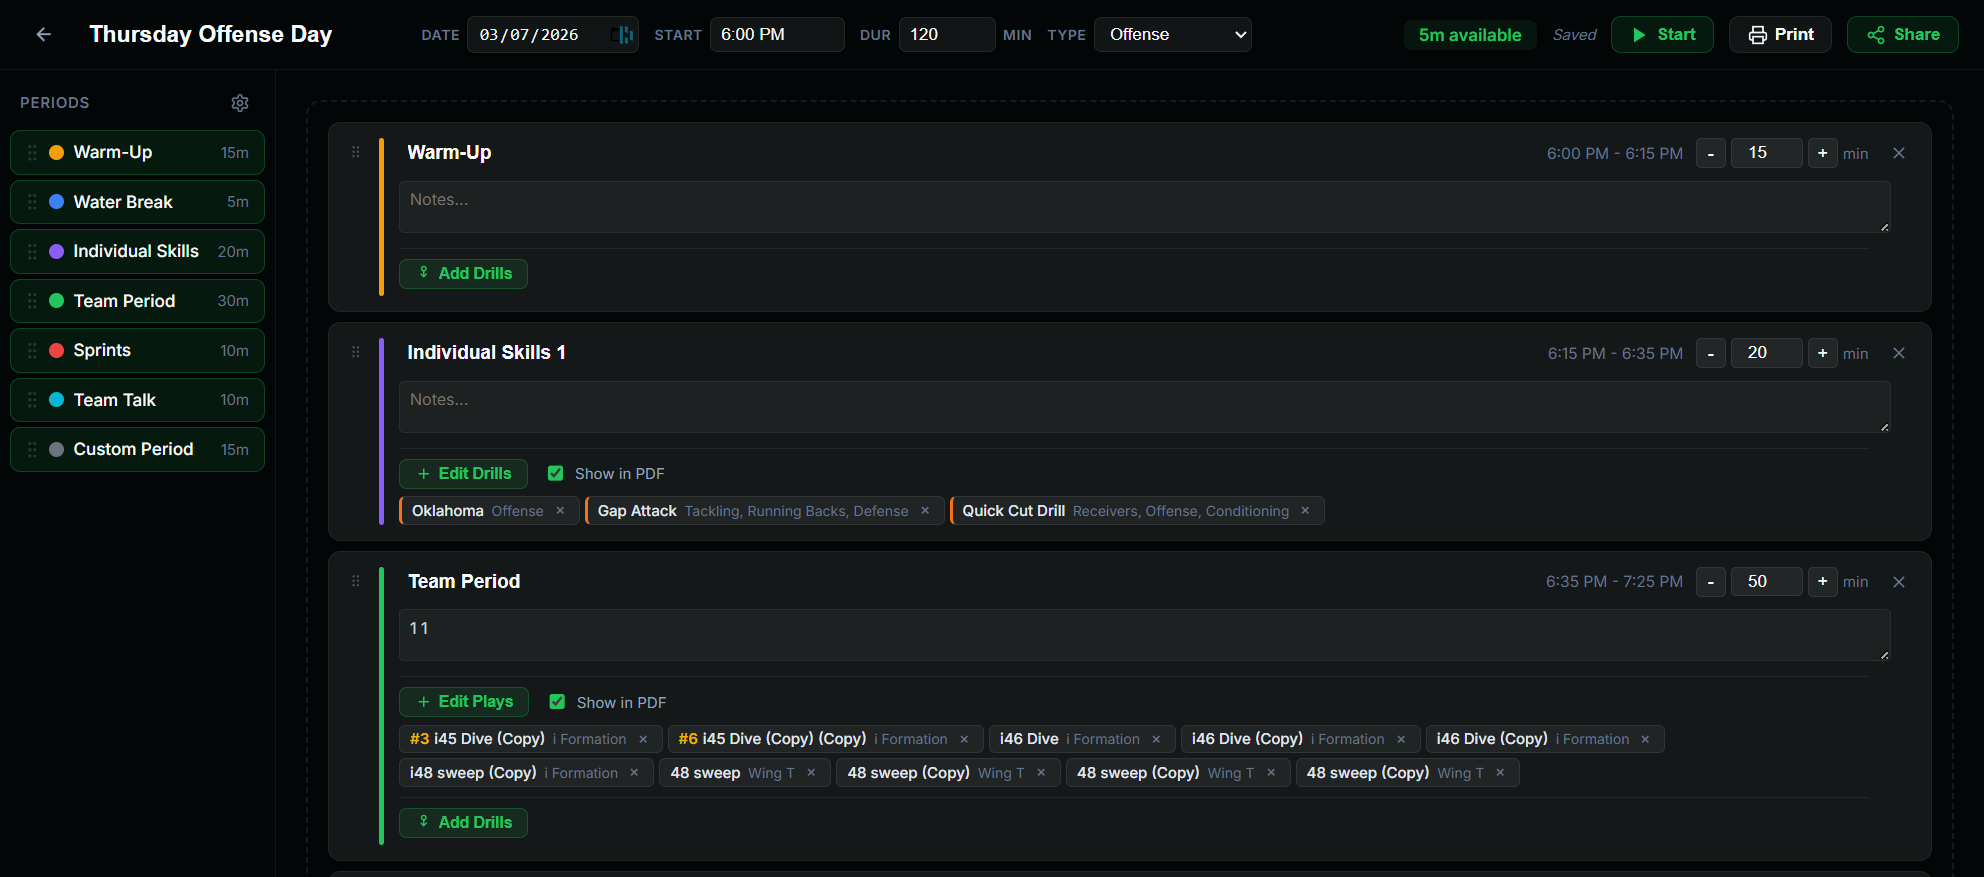Click sidebar Sprints drag grip

pyautogui.click(x=32, y=350)
